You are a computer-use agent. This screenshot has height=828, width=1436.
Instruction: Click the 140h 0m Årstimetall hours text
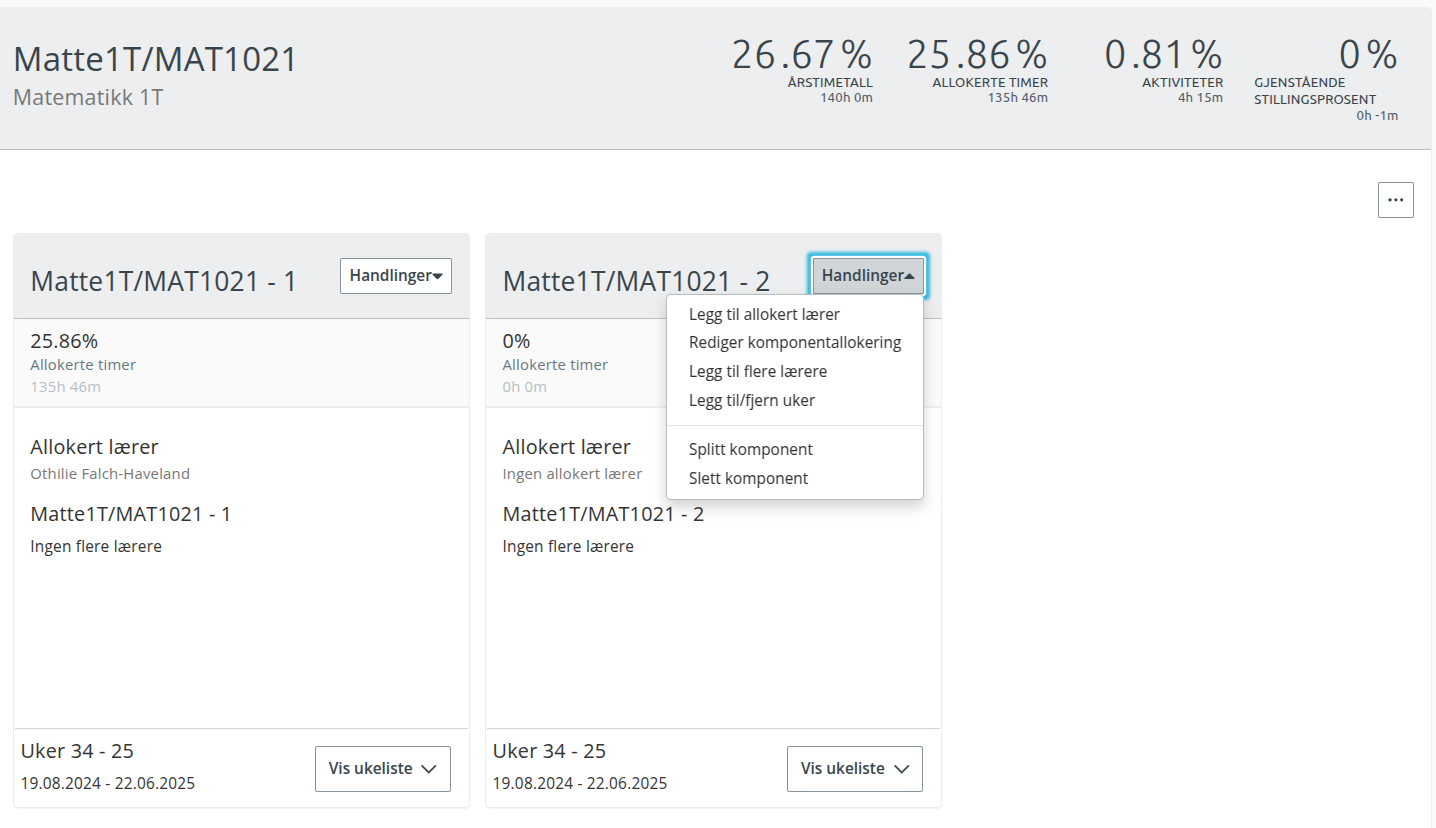pos(846,98)
